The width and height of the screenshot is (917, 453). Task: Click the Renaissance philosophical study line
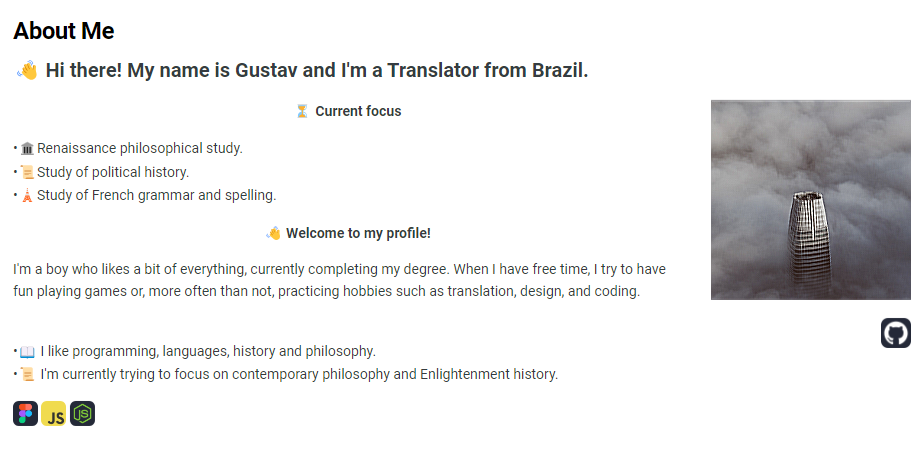(140, 148)
